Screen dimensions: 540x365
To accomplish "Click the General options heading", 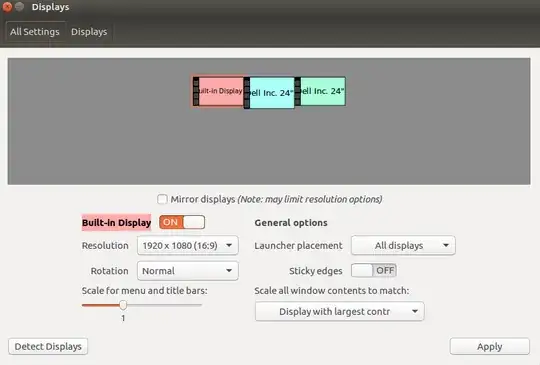I will tap(291, 223).
